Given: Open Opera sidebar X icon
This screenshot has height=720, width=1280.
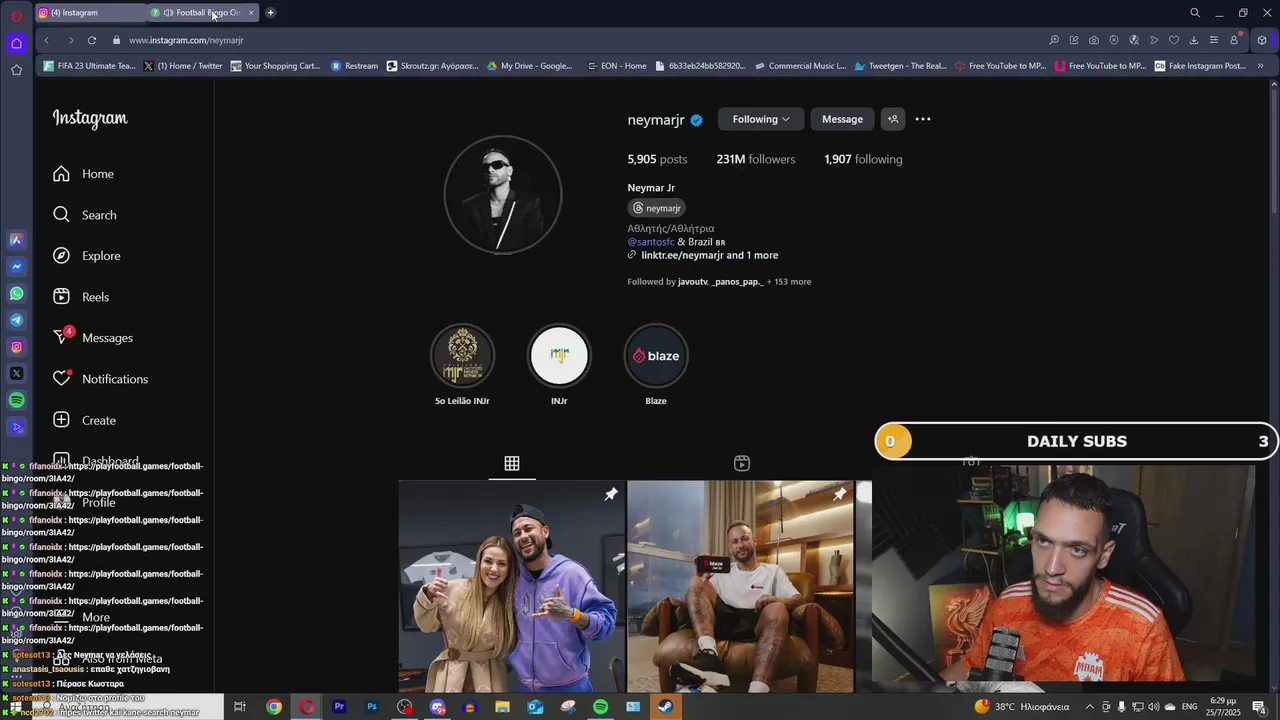Looking at the screenshot, I should click(x=16, y=373).
